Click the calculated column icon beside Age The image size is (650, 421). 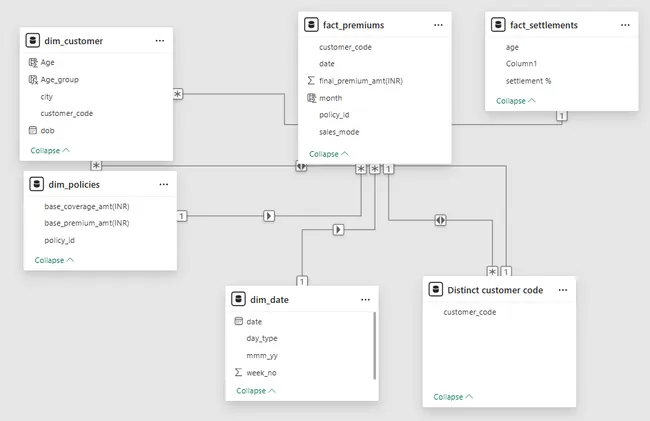[33, 63]
